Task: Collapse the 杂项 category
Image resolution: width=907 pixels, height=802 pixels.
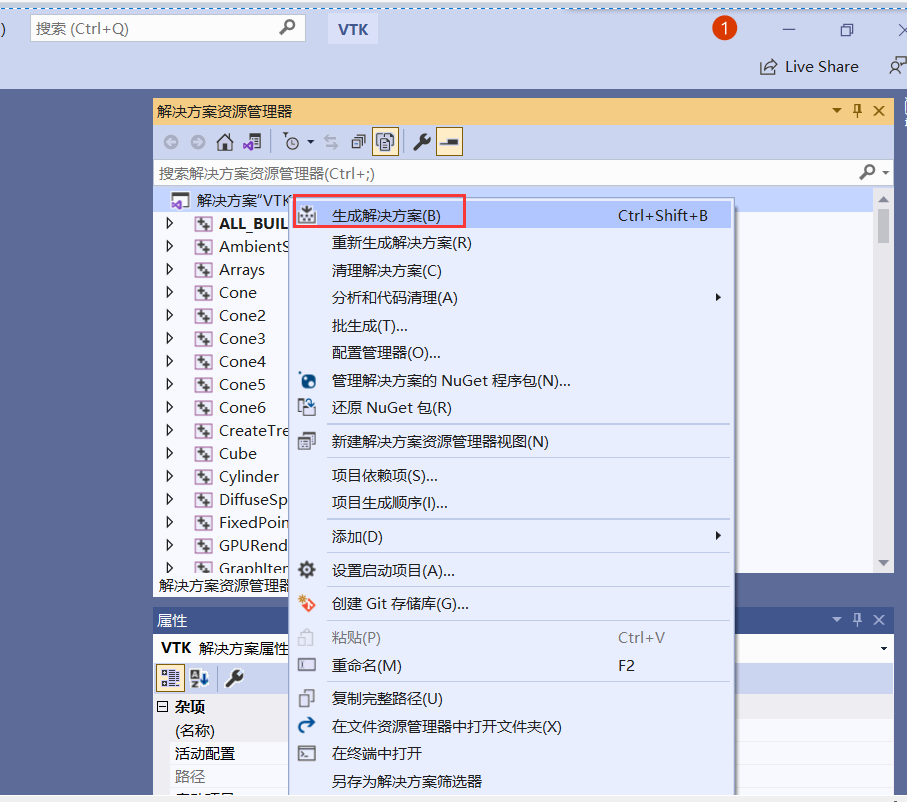Action: pyautogui.click(x=163, y=707)
